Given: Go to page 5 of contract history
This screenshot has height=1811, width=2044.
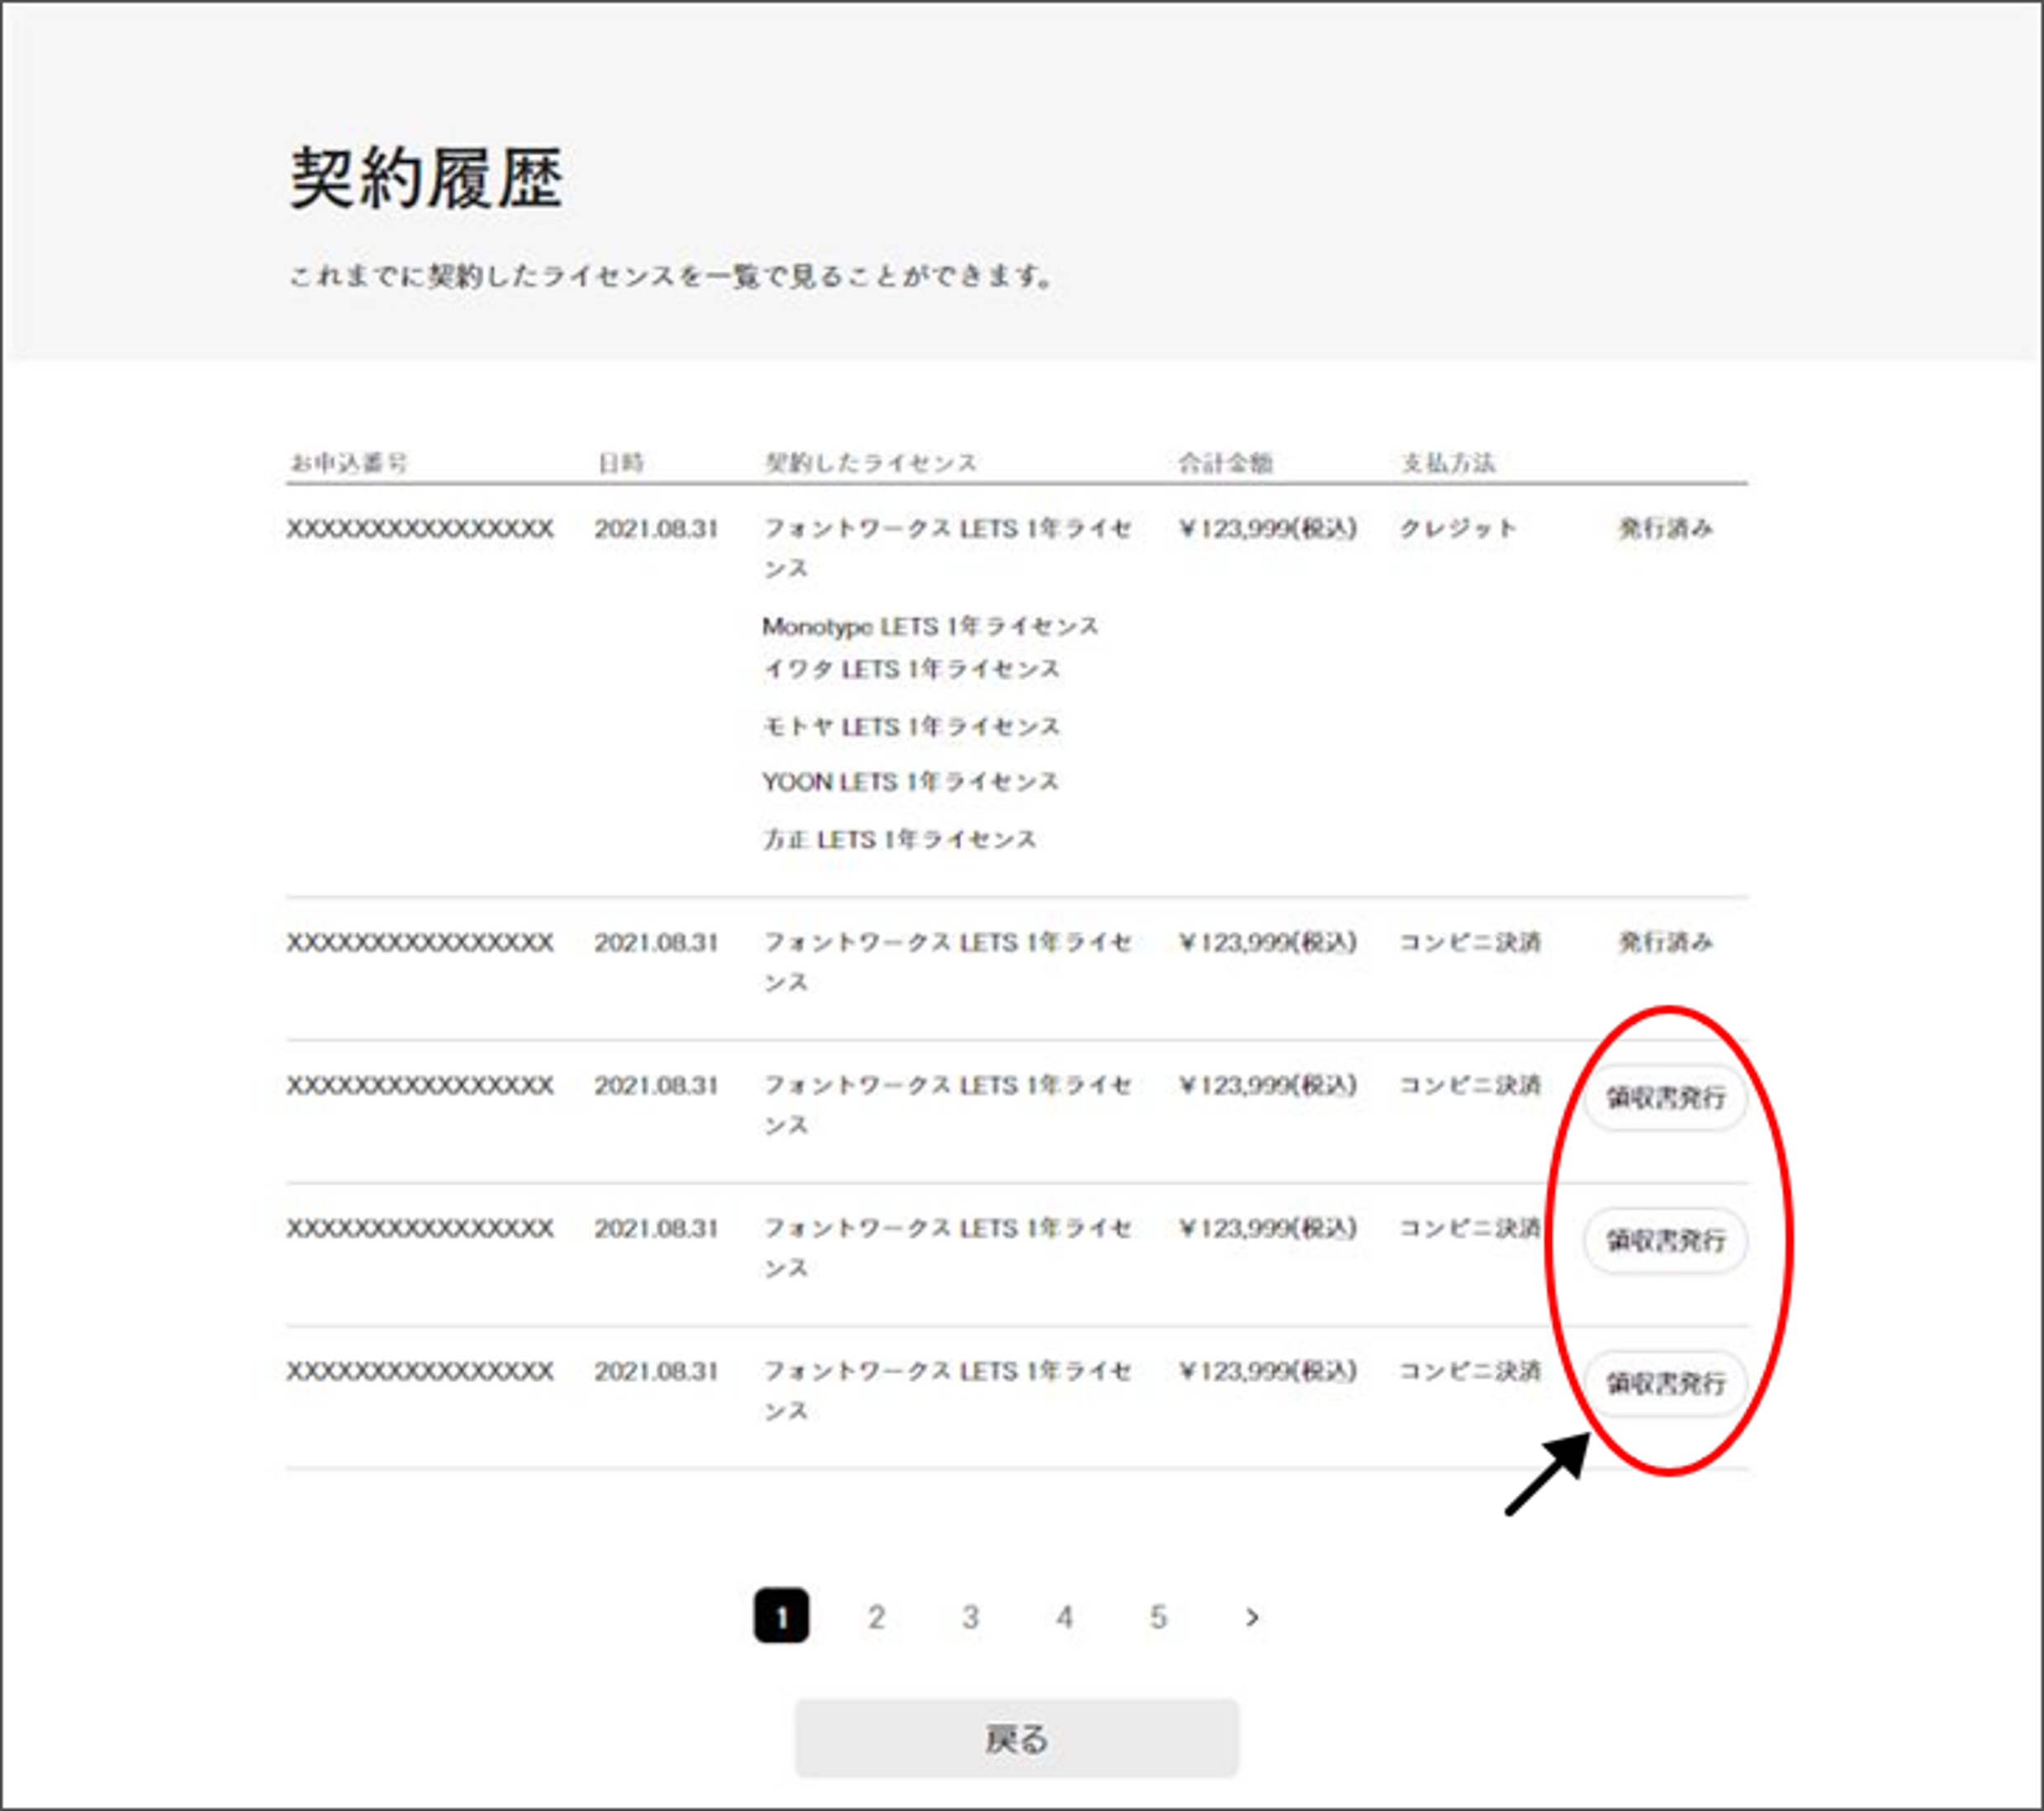Looking at the screenshot, I should pyautogui.click(x=1158, y=1617).
